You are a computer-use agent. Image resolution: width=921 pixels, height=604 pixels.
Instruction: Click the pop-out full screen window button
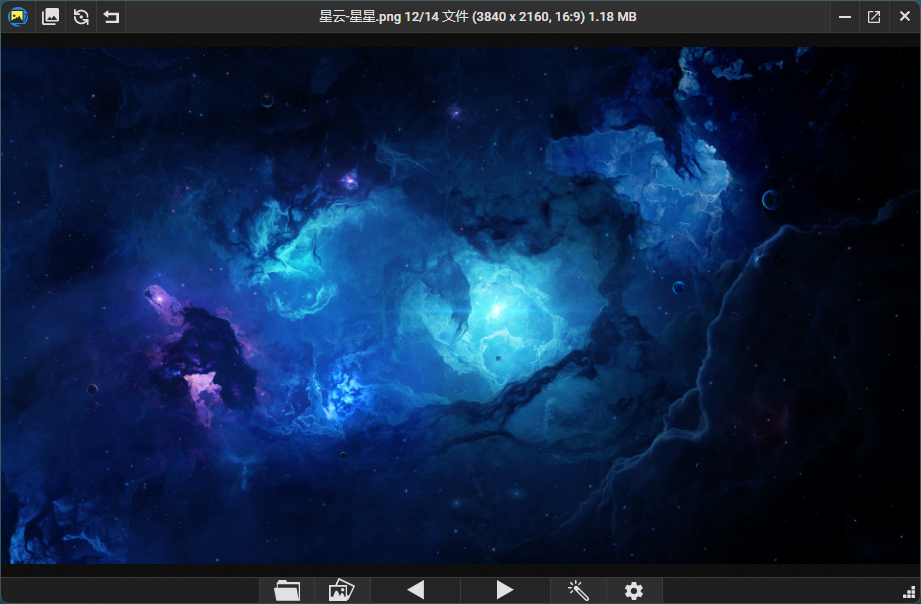click(874, 17)
